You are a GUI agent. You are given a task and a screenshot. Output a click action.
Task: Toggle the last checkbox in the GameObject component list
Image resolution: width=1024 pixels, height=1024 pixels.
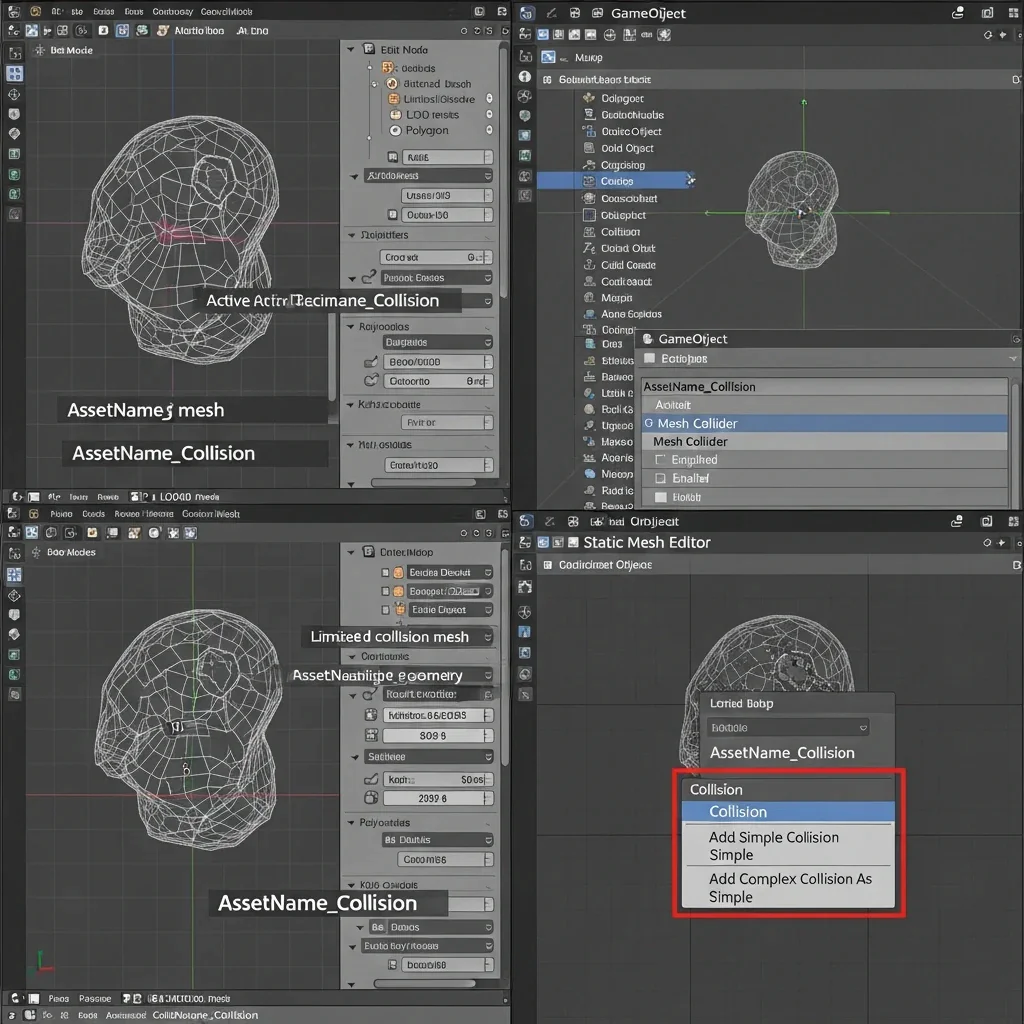tap(660, 497)
